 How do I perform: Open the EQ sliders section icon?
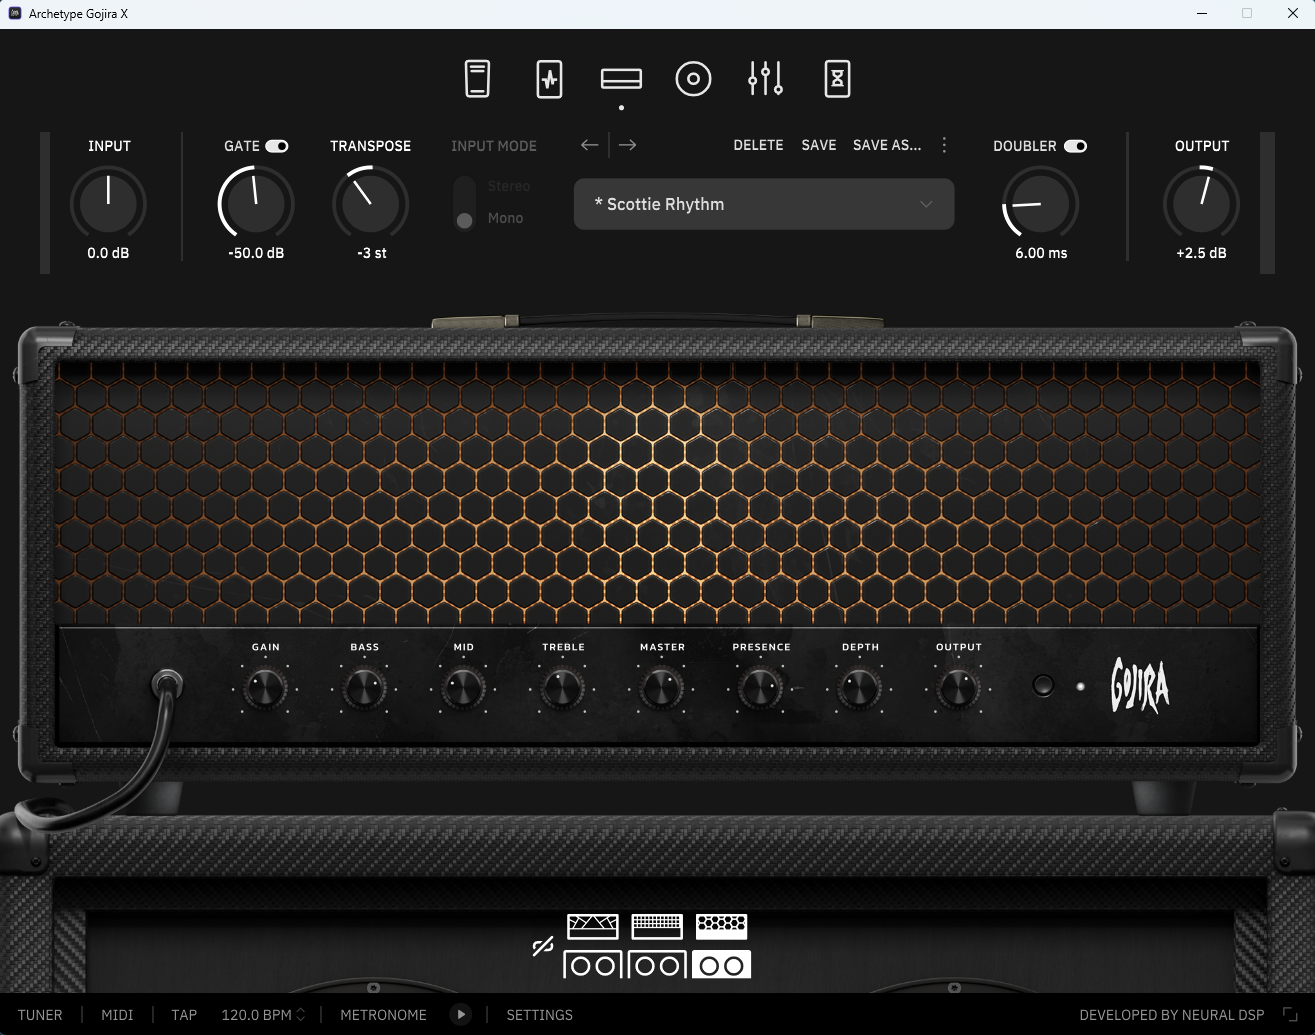(x=765, y=79)
